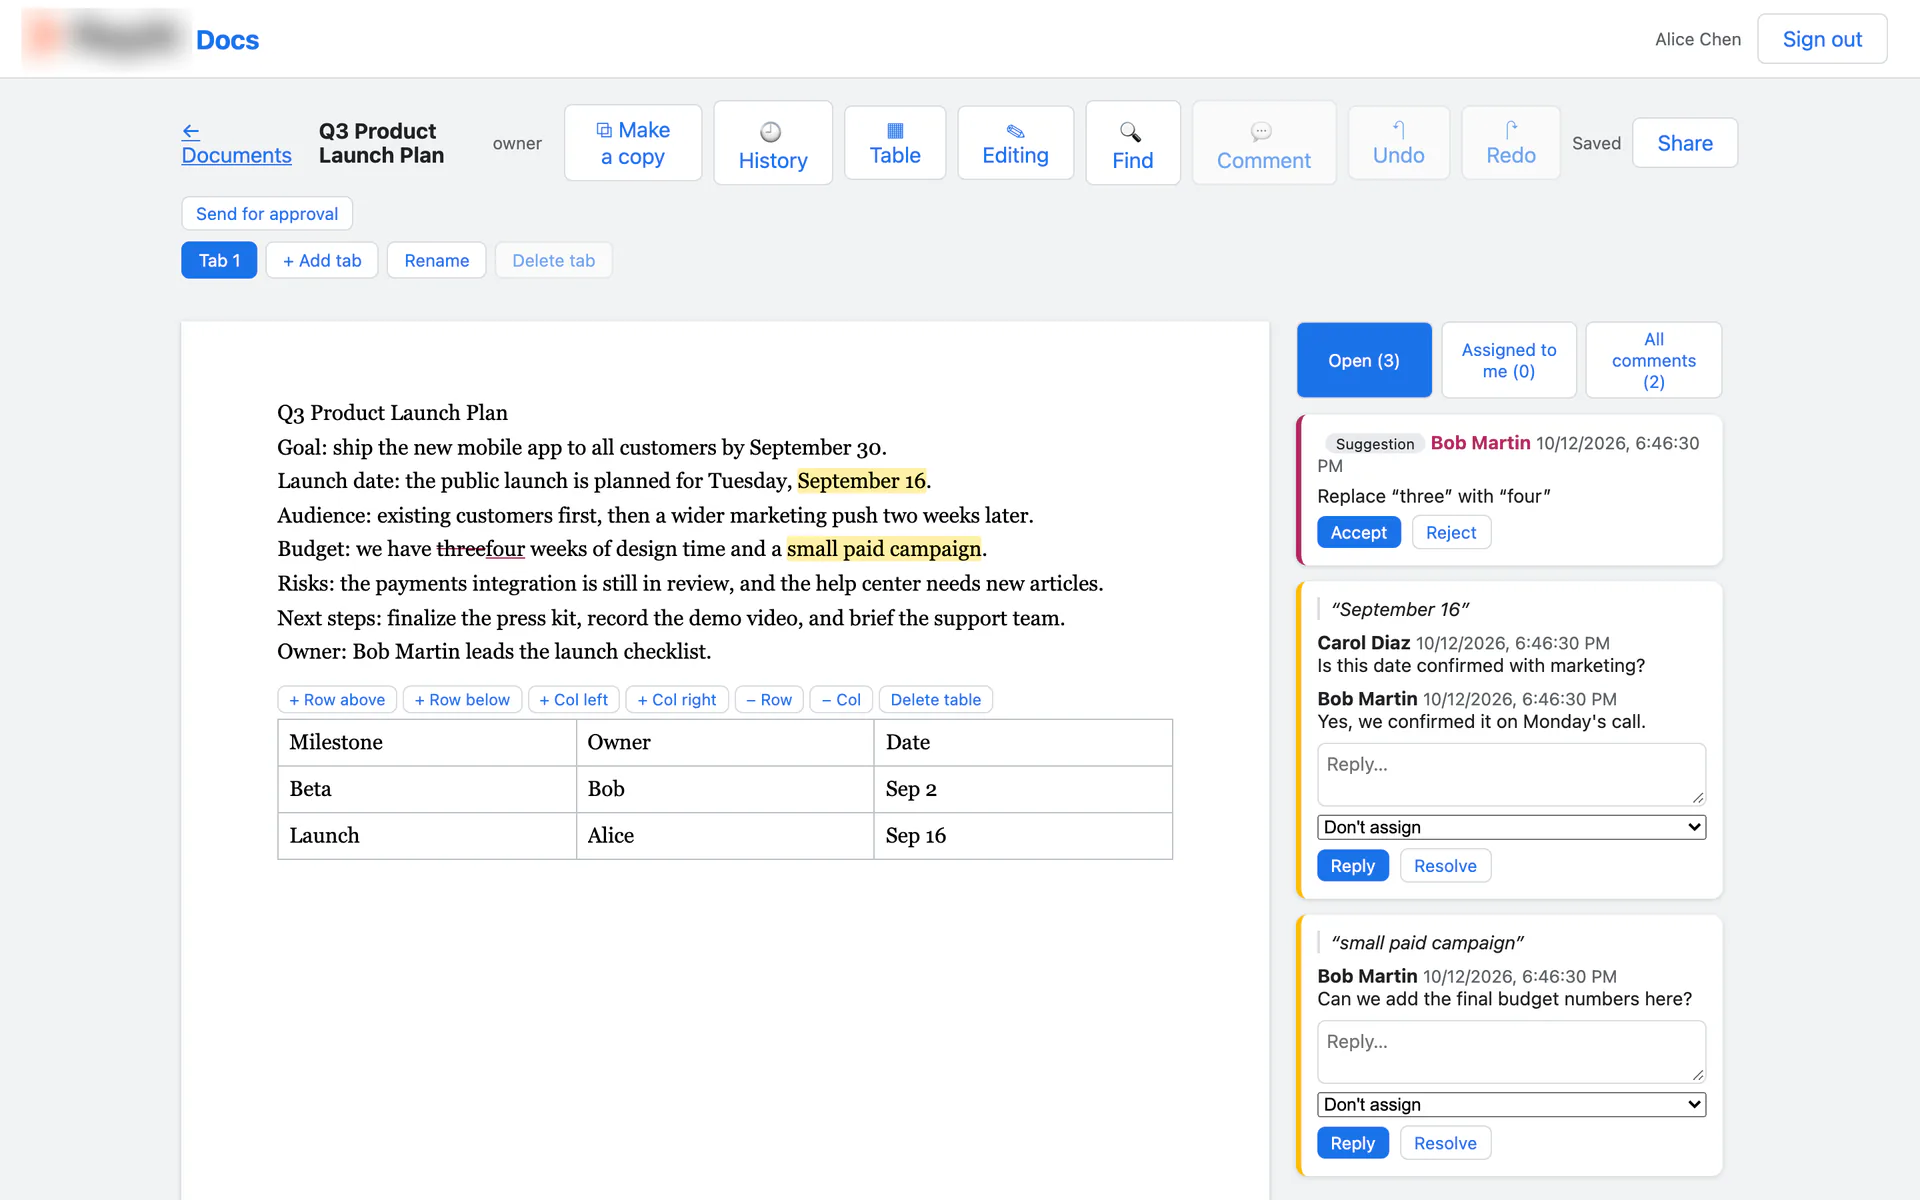This screenshot has width=1920, height=1200.
Task: Click Docs logo text
Action: point(227,40)
